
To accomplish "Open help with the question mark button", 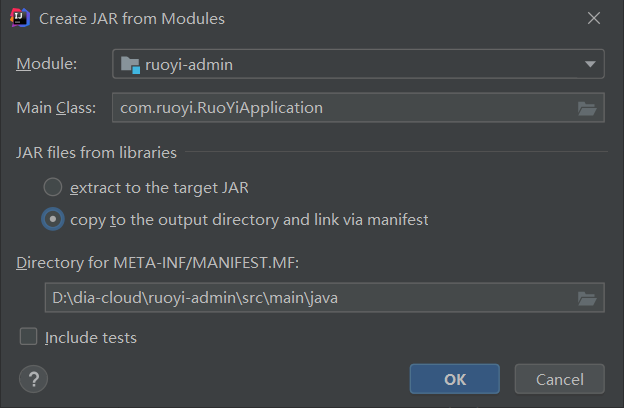I will click(x=33, y=379).
